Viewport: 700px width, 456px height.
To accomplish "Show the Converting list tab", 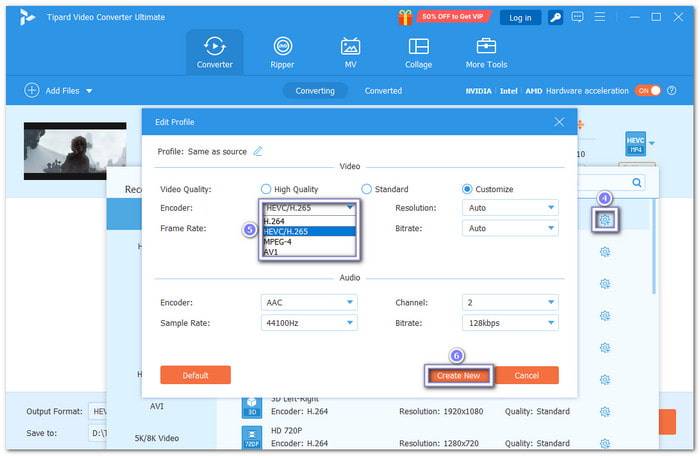I will tap(315, 91).
